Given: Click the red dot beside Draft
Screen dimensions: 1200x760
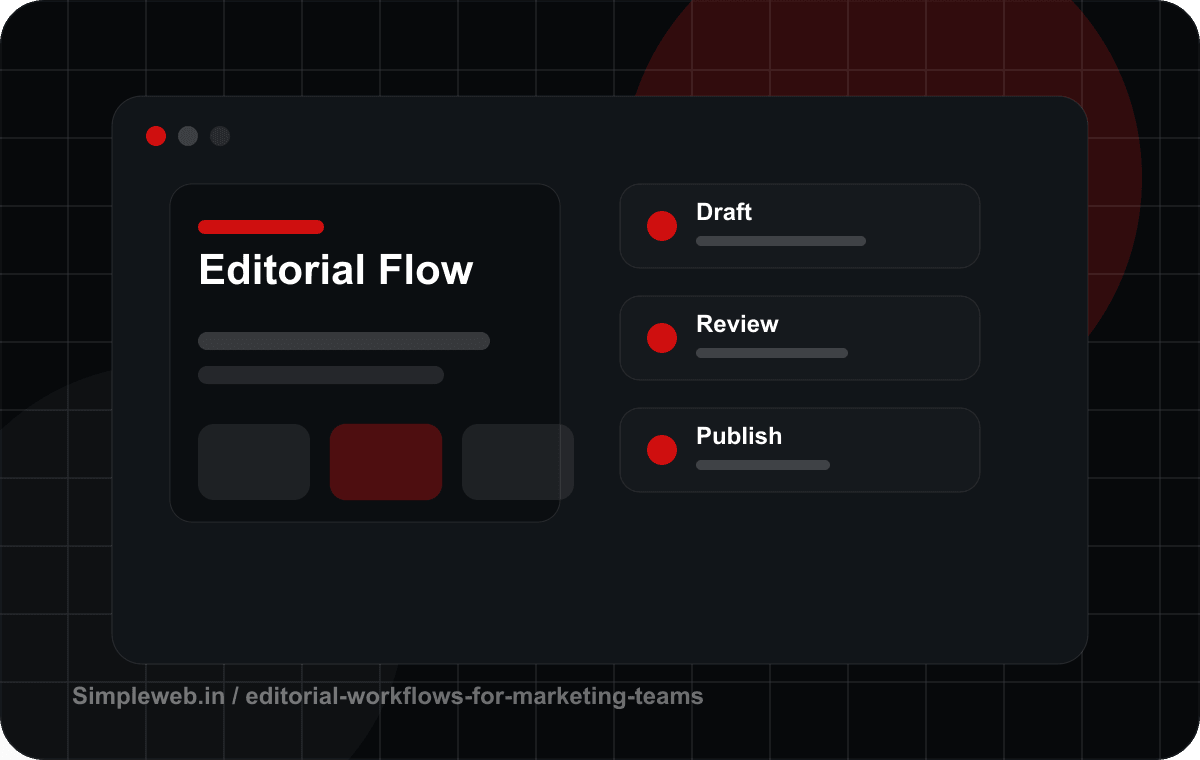Looking at the screenshot, I should [662, 226].
